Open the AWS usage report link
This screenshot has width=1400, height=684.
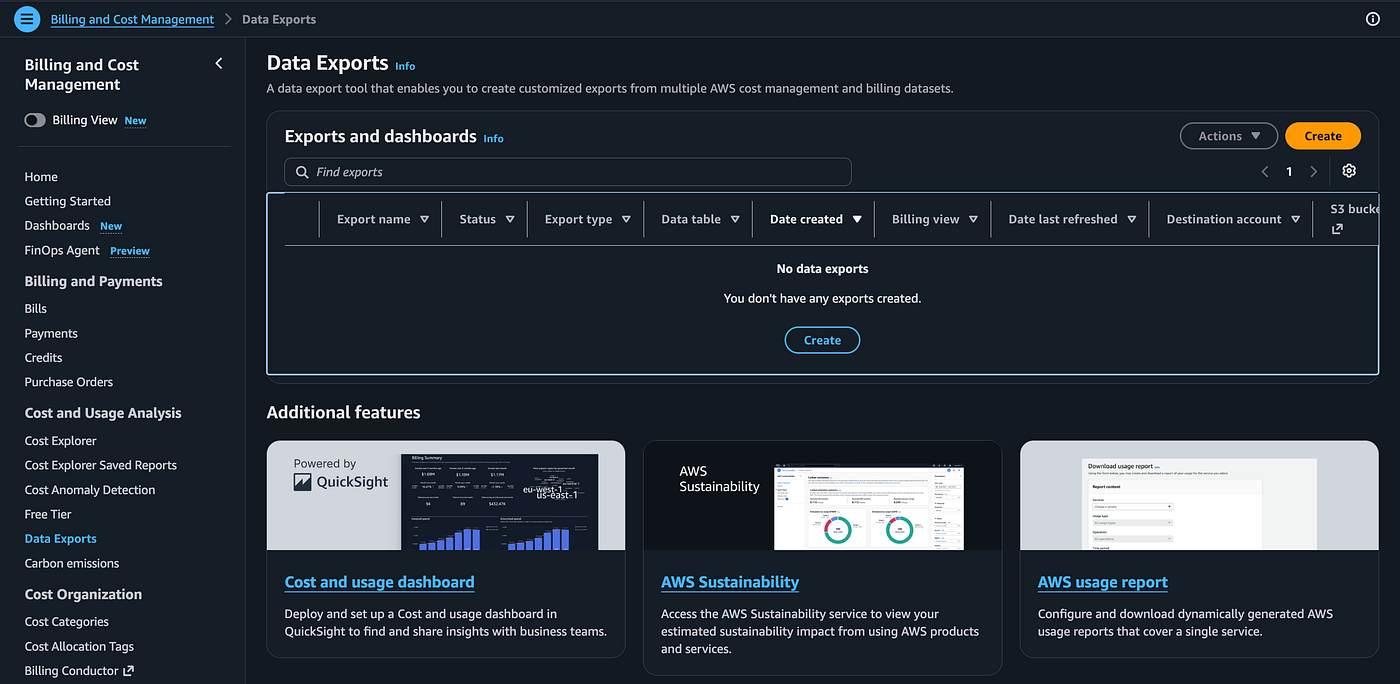[1103, 582]
